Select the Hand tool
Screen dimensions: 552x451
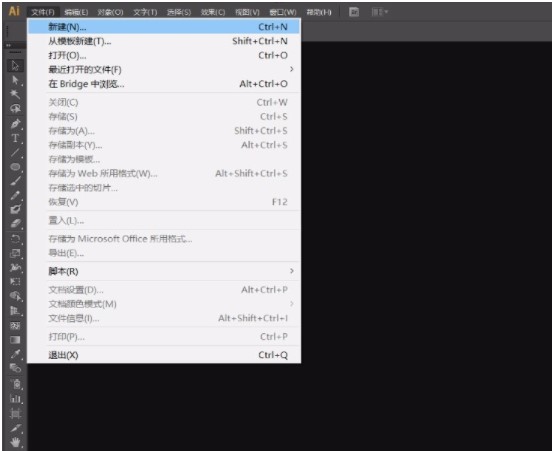(x=15, y=442)
